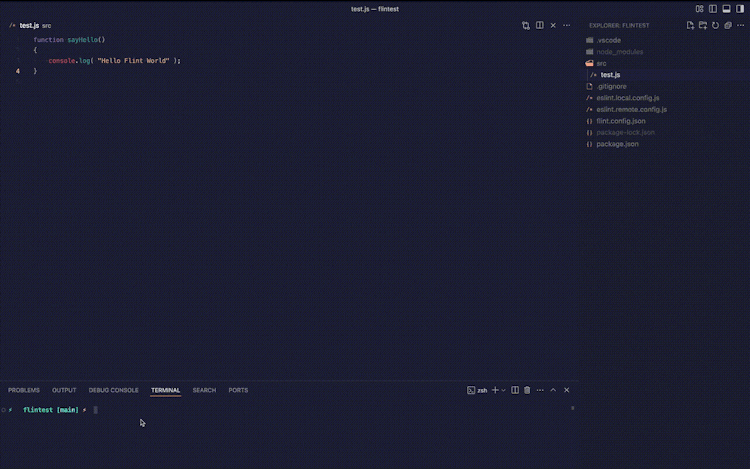Switch to the Problems tab
This screenshot has width=750, height=469.
click(24, 390)
